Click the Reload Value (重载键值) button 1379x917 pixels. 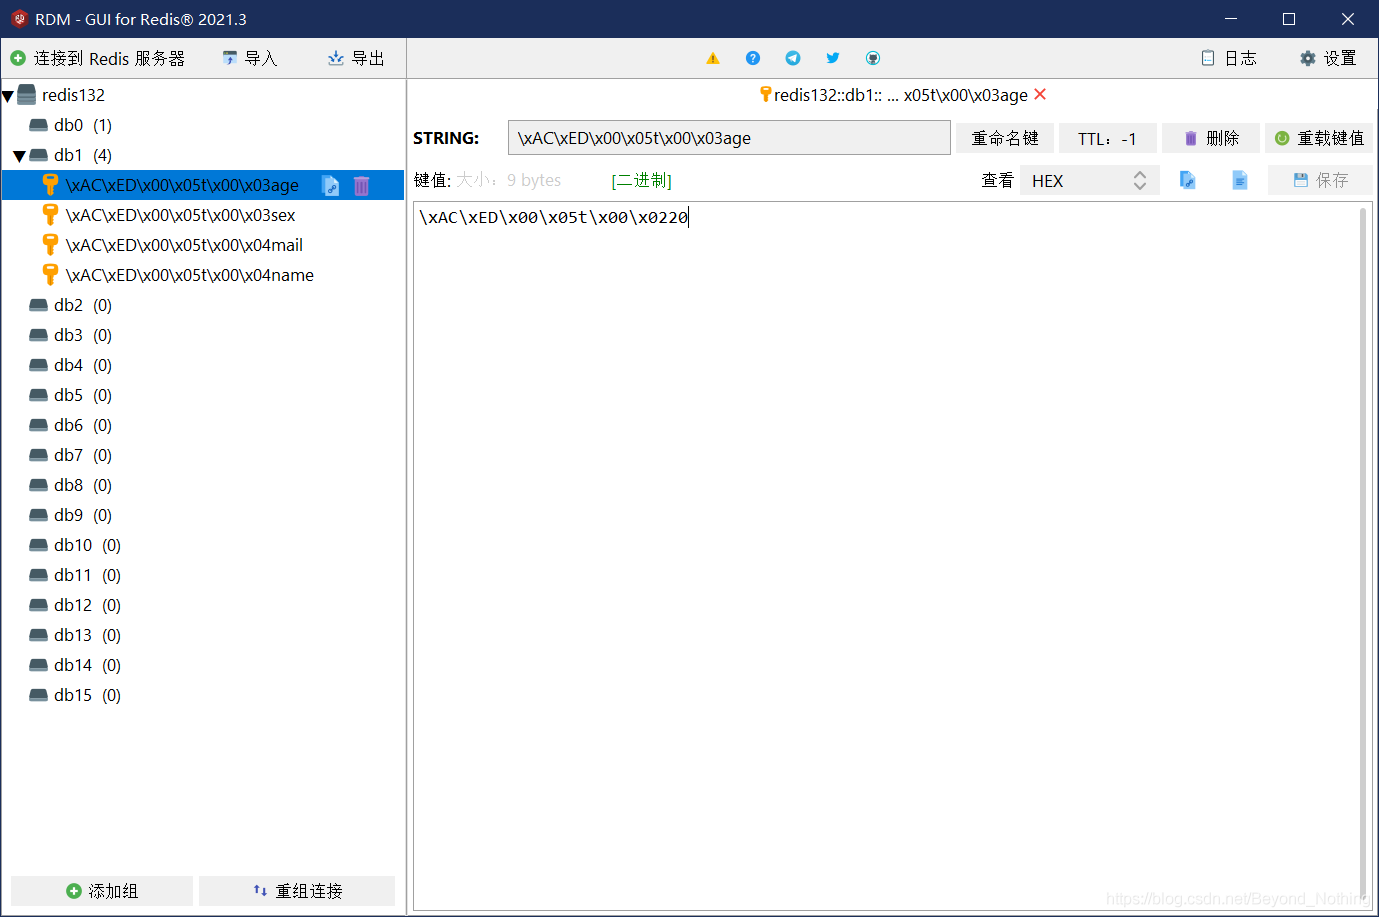tap(1319, 138)
